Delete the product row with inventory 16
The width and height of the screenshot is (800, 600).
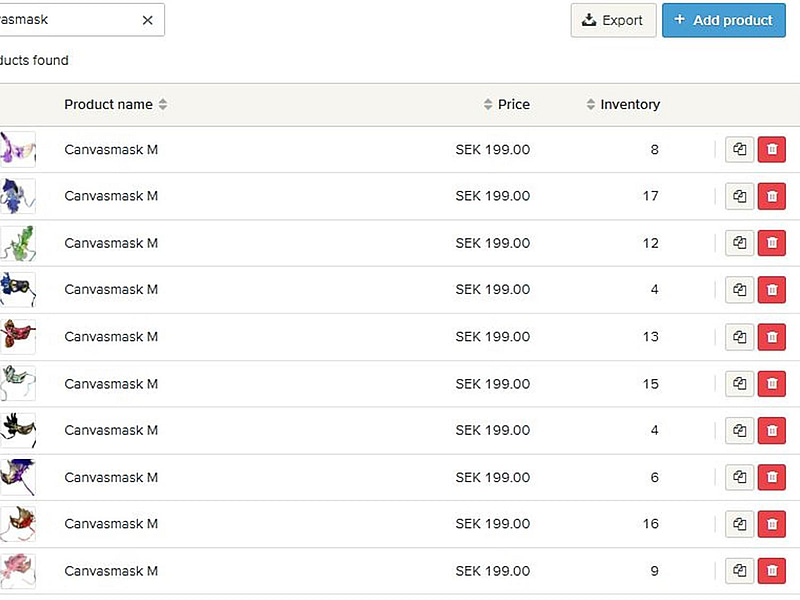point(771,524)
